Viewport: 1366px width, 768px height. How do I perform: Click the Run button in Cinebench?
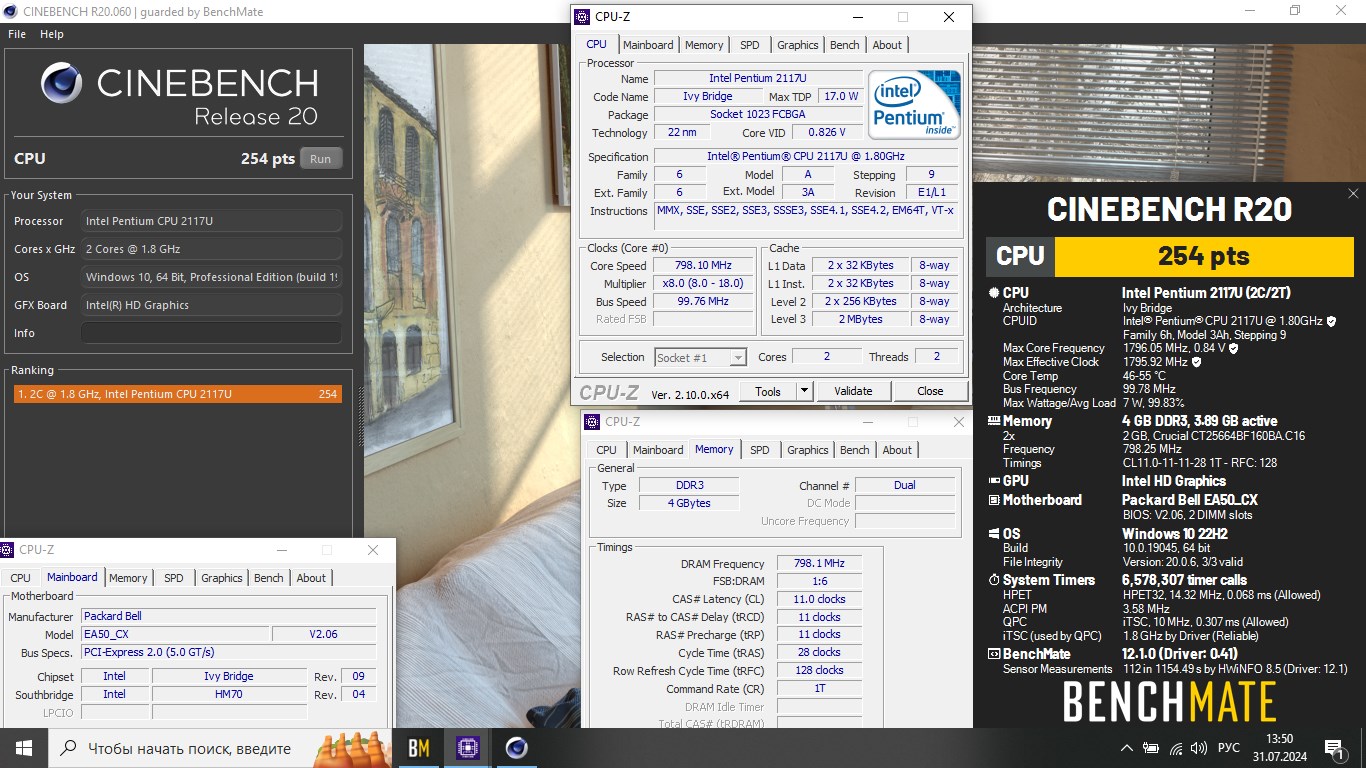point(321,159)
